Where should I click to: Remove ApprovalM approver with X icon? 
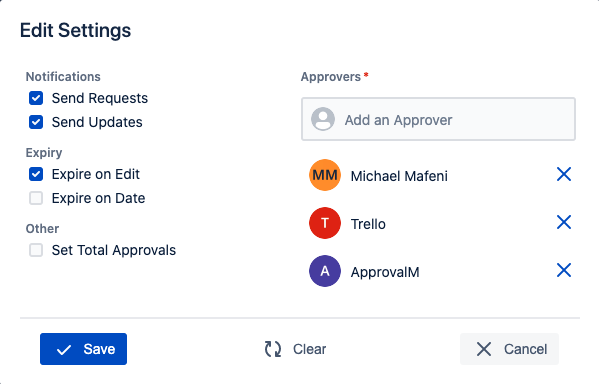563,271
